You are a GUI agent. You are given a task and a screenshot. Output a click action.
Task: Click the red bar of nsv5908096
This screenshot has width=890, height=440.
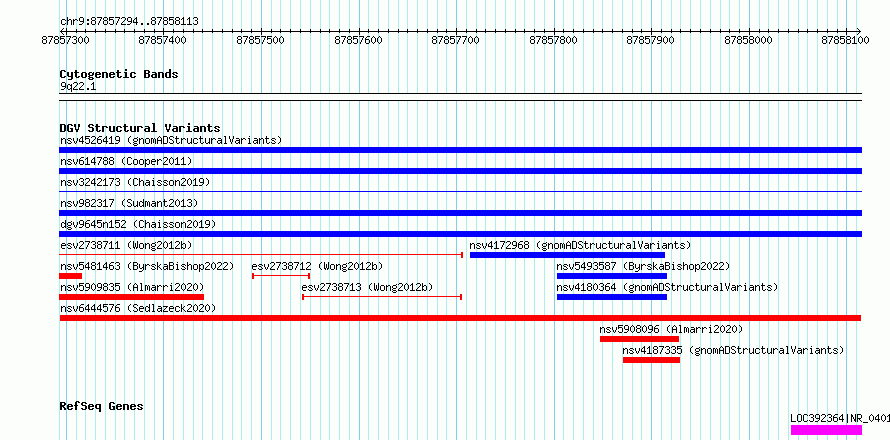[x=640, y=338]
